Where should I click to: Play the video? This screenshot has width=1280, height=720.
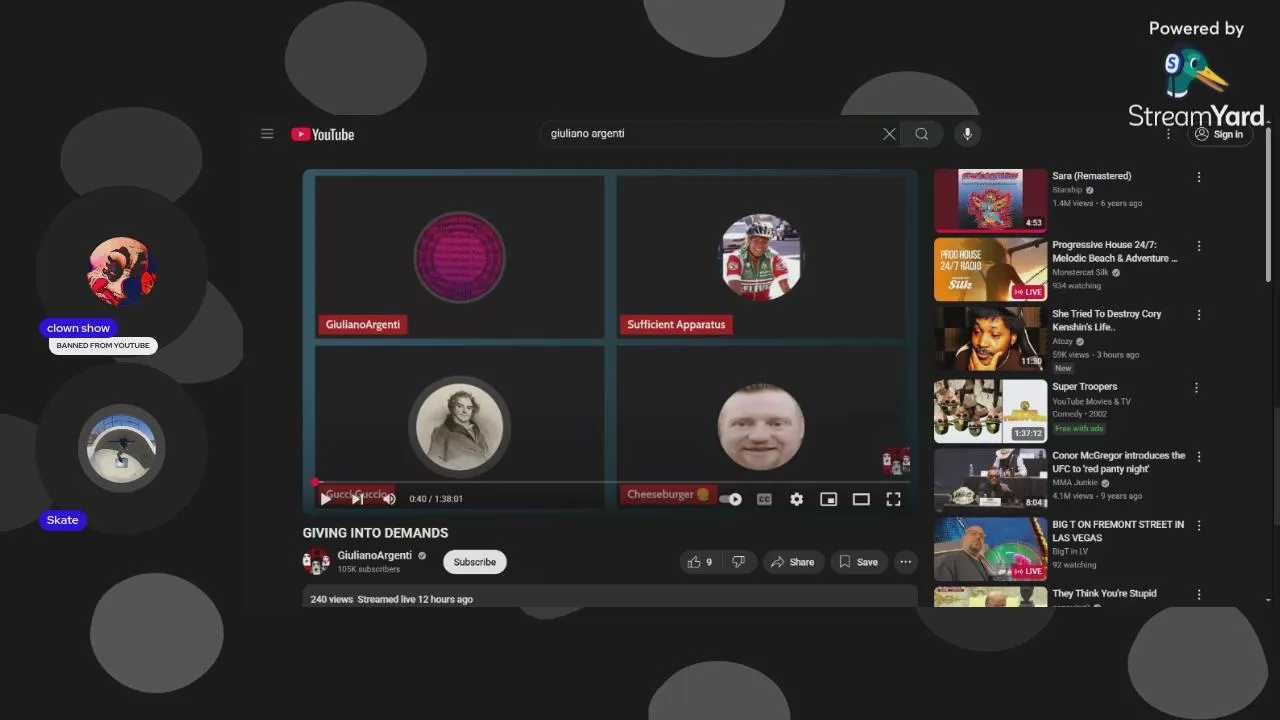point(325,499)
